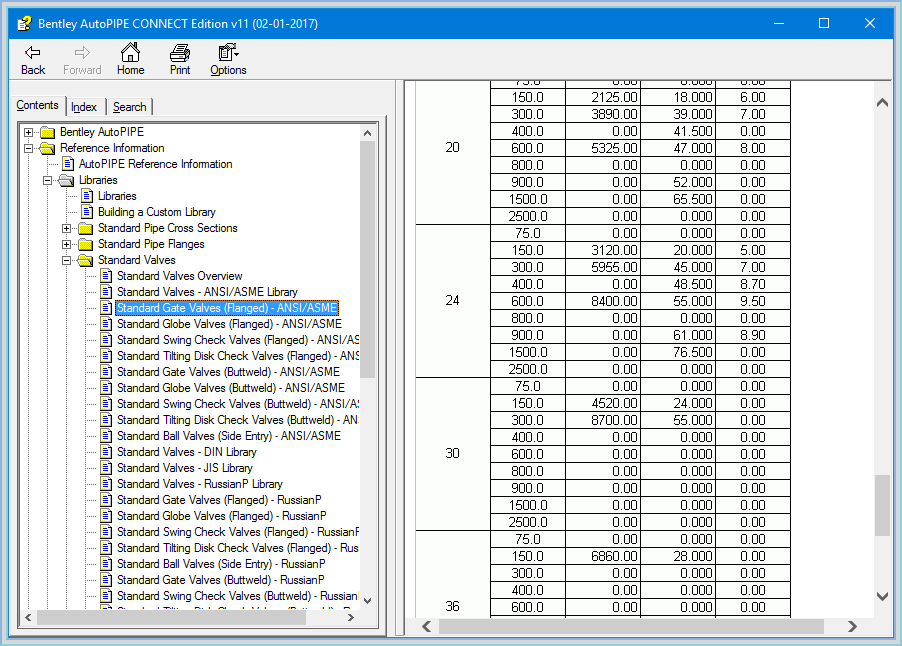This screenshot has height=646, width=902.
Task: Click the Reference Information open book icon
Action: pyautogui.click(x=47, y=148)
